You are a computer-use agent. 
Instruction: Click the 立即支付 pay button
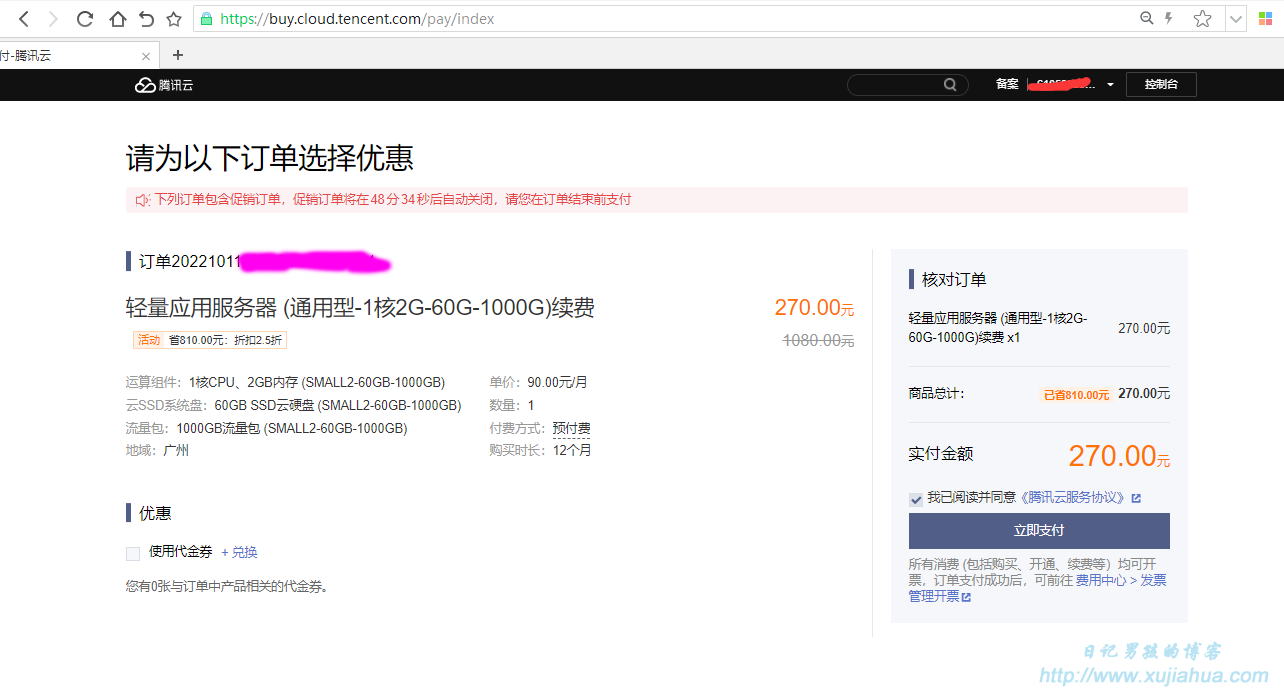click(x=1039, y=531)
